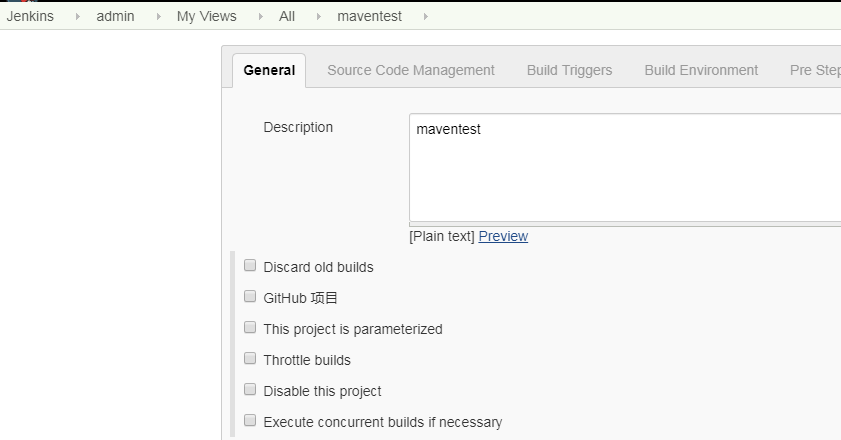841x440 pixels.
Task: Enable Execute concurrent builds if necessary
Action: pyautogui.click(x=250, y=421)
